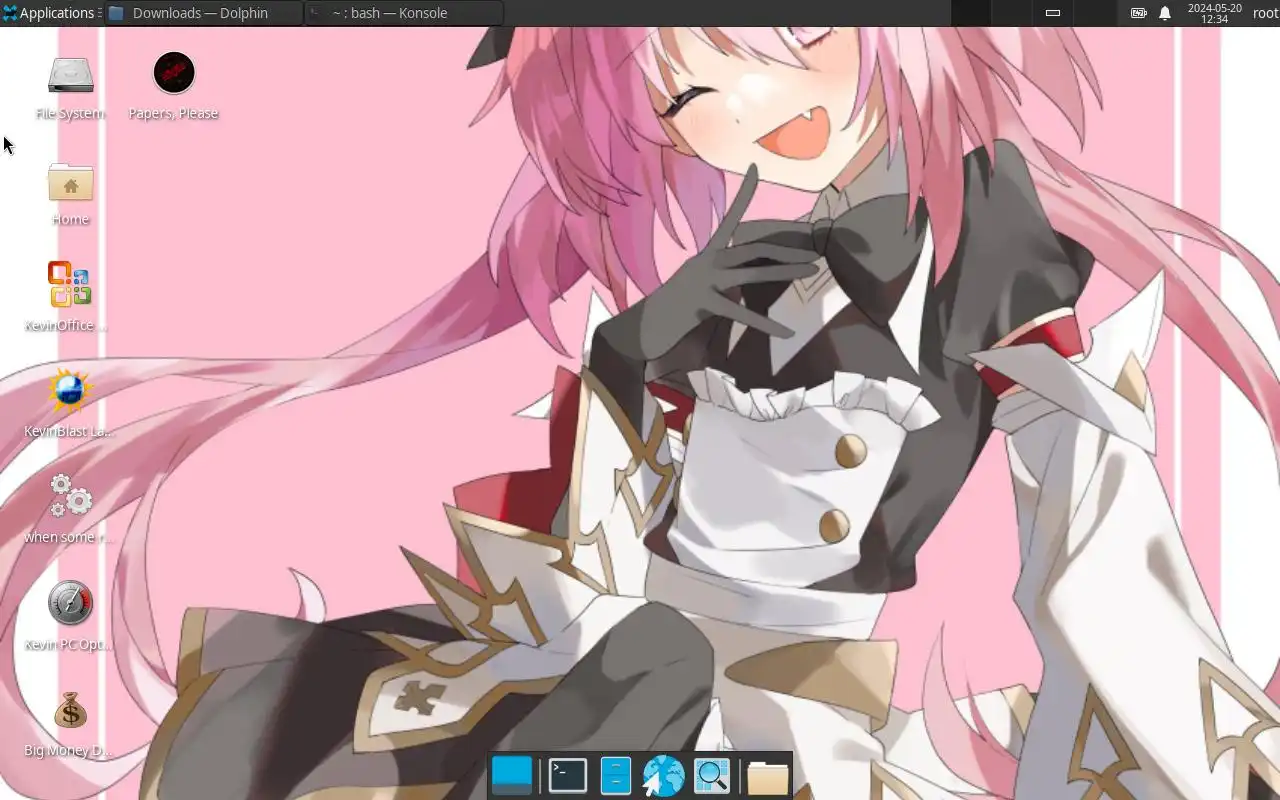The width and height of the screenshot is (1280, 800).
Task: Open the folder icon in the dock
Action: 767,776
